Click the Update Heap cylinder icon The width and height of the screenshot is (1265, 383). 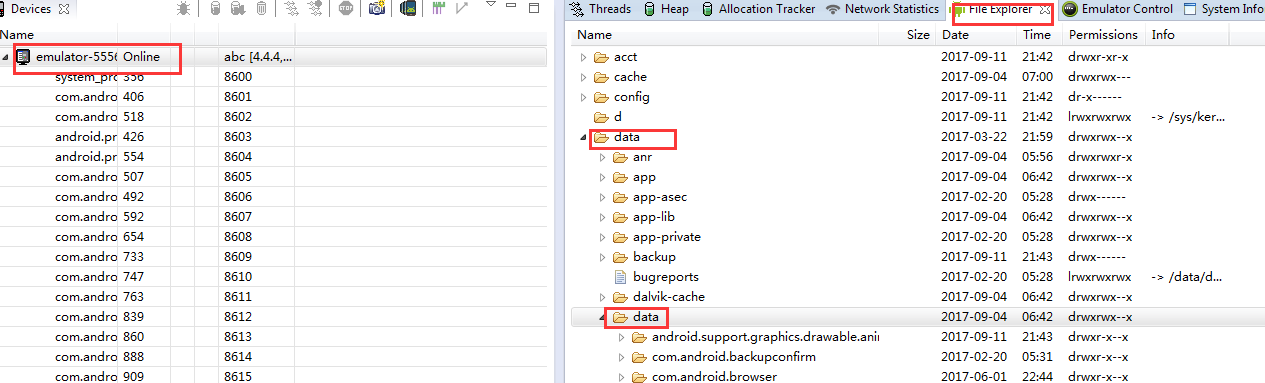click(215, 8)
